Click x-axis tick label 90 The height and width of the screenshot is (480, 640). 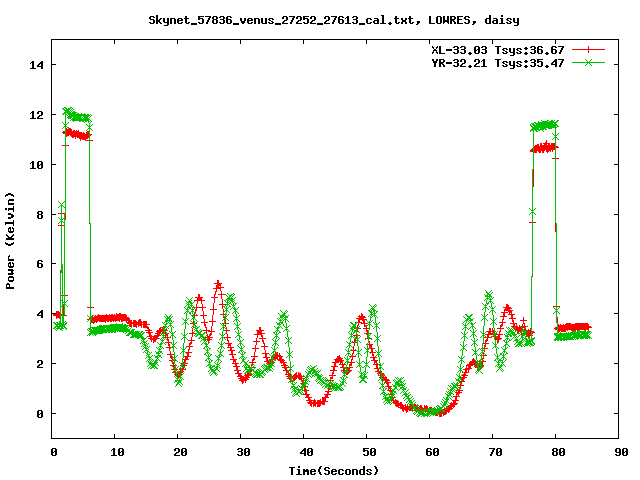click(621, 452)
